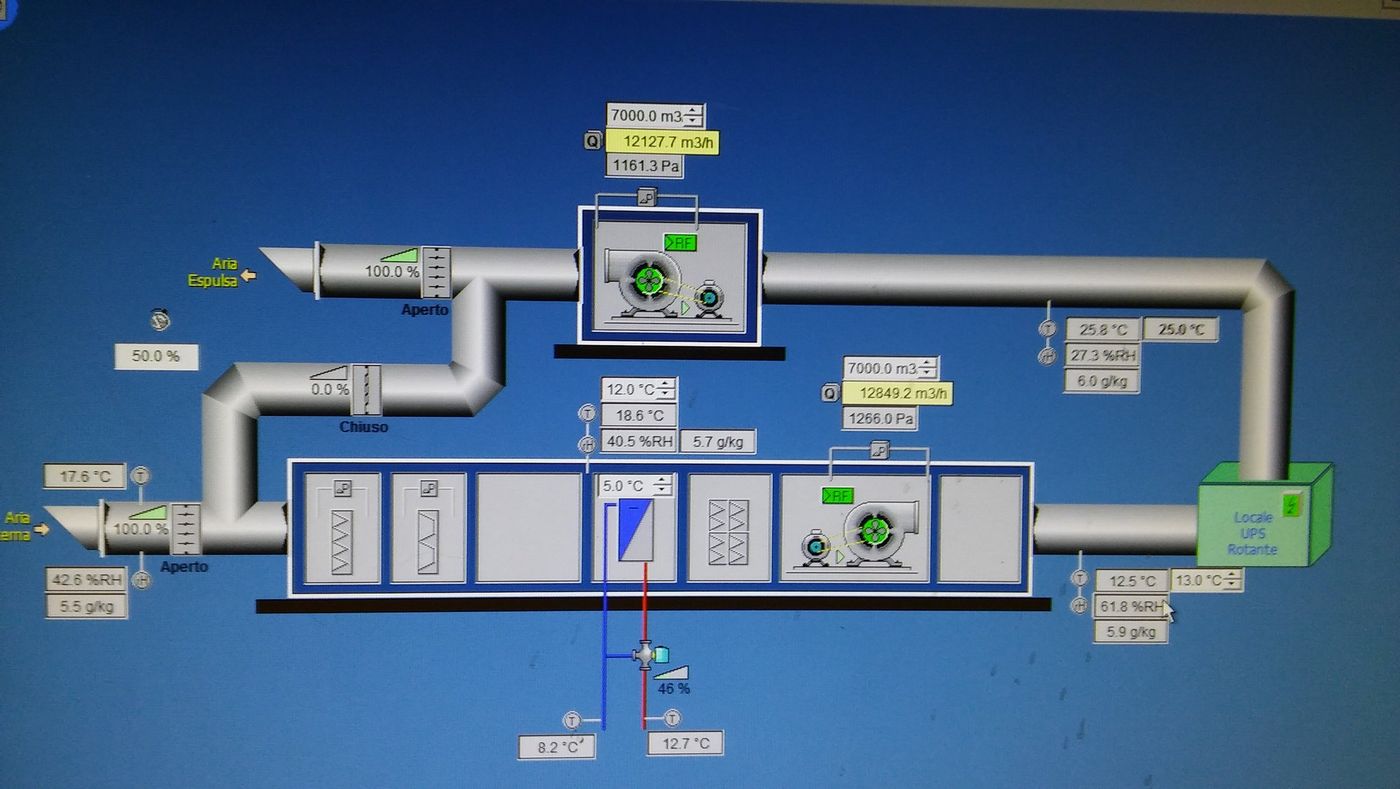1400x789 pixels.
Task: Open the outside air intake damper at 100.0 %
Action: (186, 529)
